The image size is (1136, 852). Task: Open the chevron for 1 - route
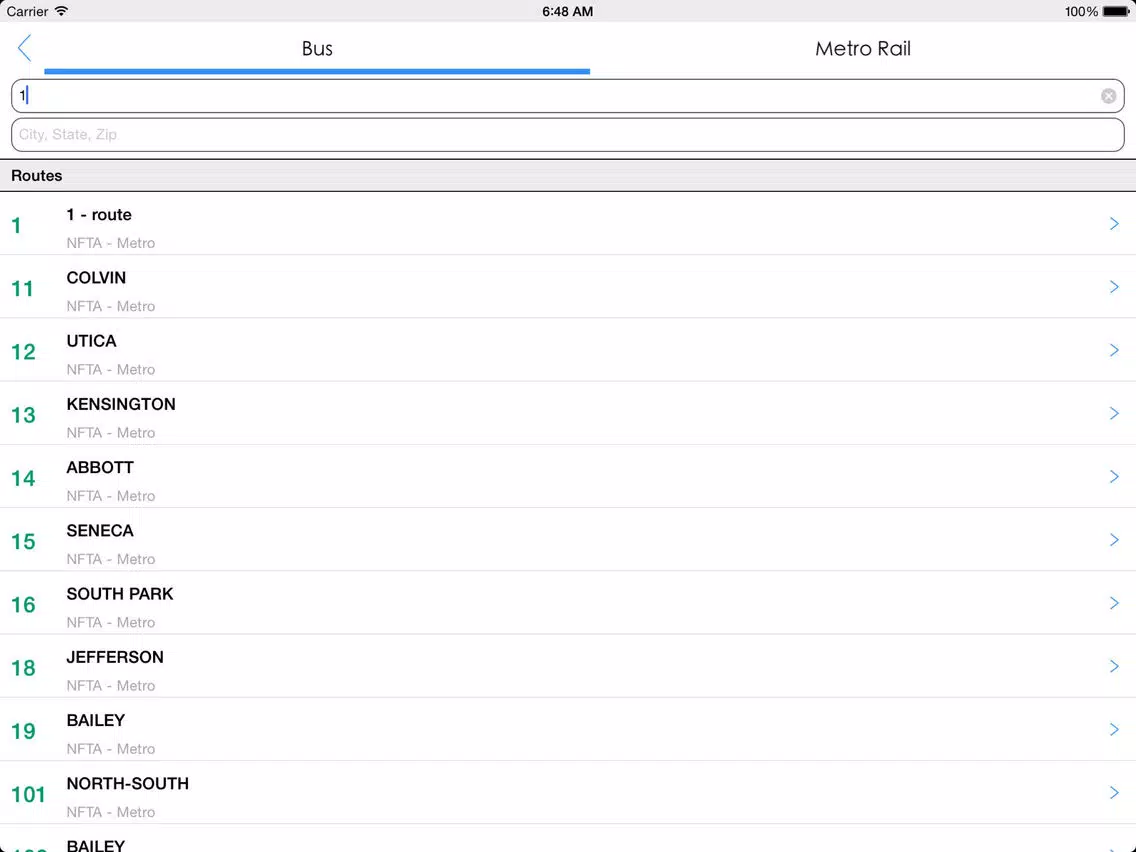pos(1114,224)
